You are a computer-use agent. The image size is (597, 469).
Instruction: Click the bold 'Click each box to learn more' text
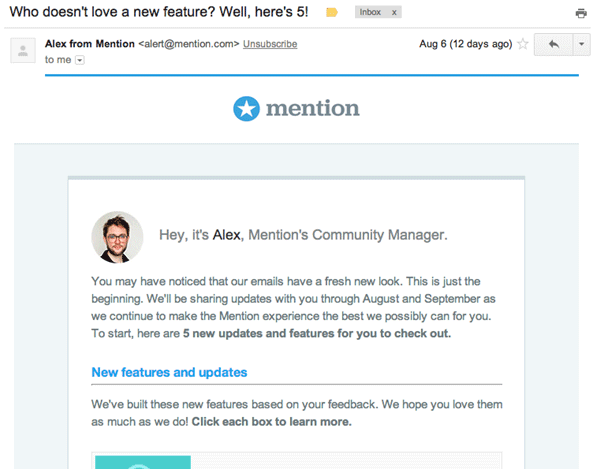[271, 421]
